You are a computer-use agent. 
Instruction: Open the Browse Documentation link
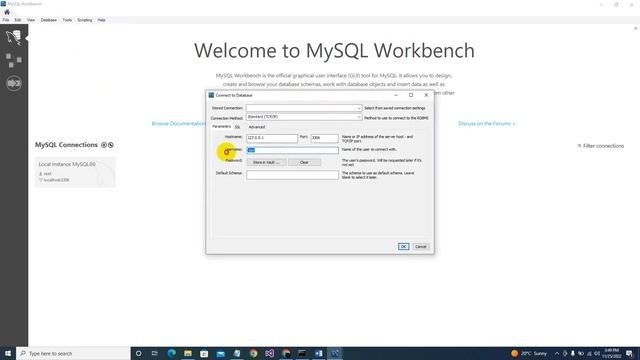click(179, 123)
